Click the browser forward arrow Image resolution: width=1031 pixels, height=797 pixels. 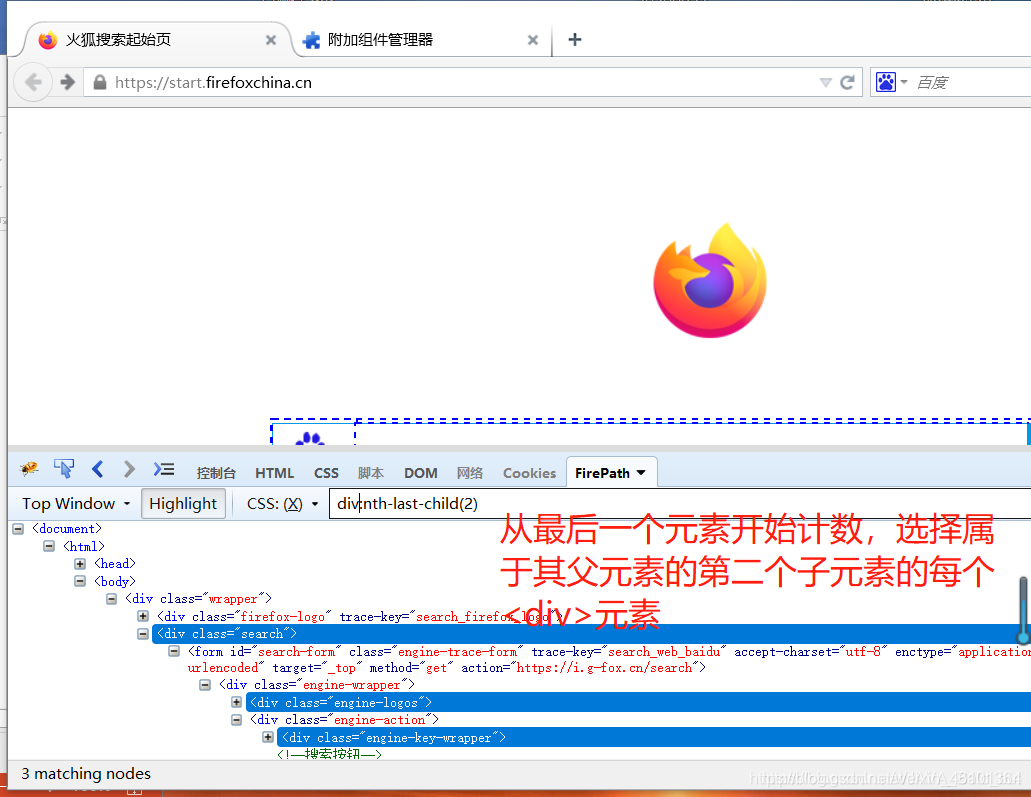click(x=67, y=82)
